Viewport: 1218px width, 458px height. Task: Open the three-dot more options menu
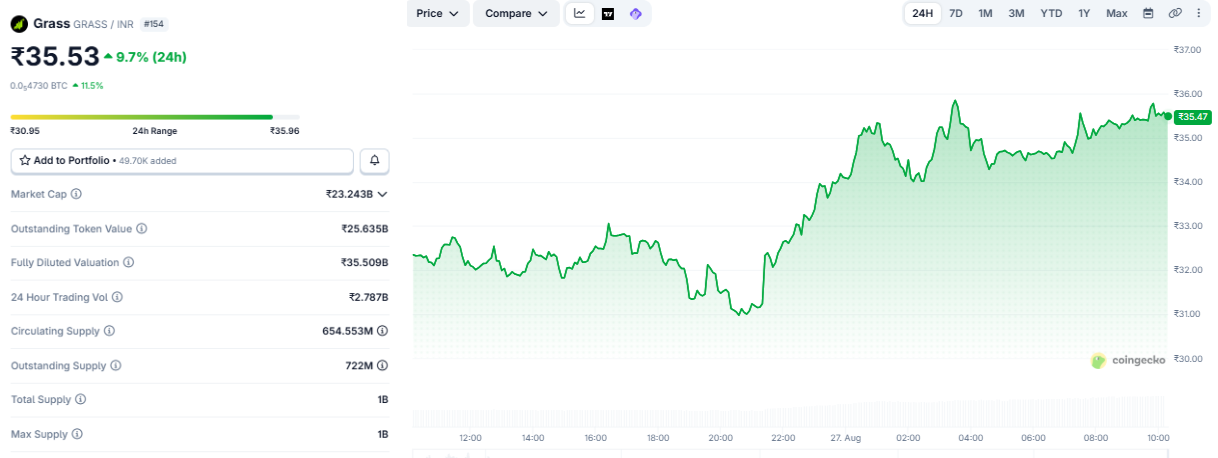[1198, 13]
